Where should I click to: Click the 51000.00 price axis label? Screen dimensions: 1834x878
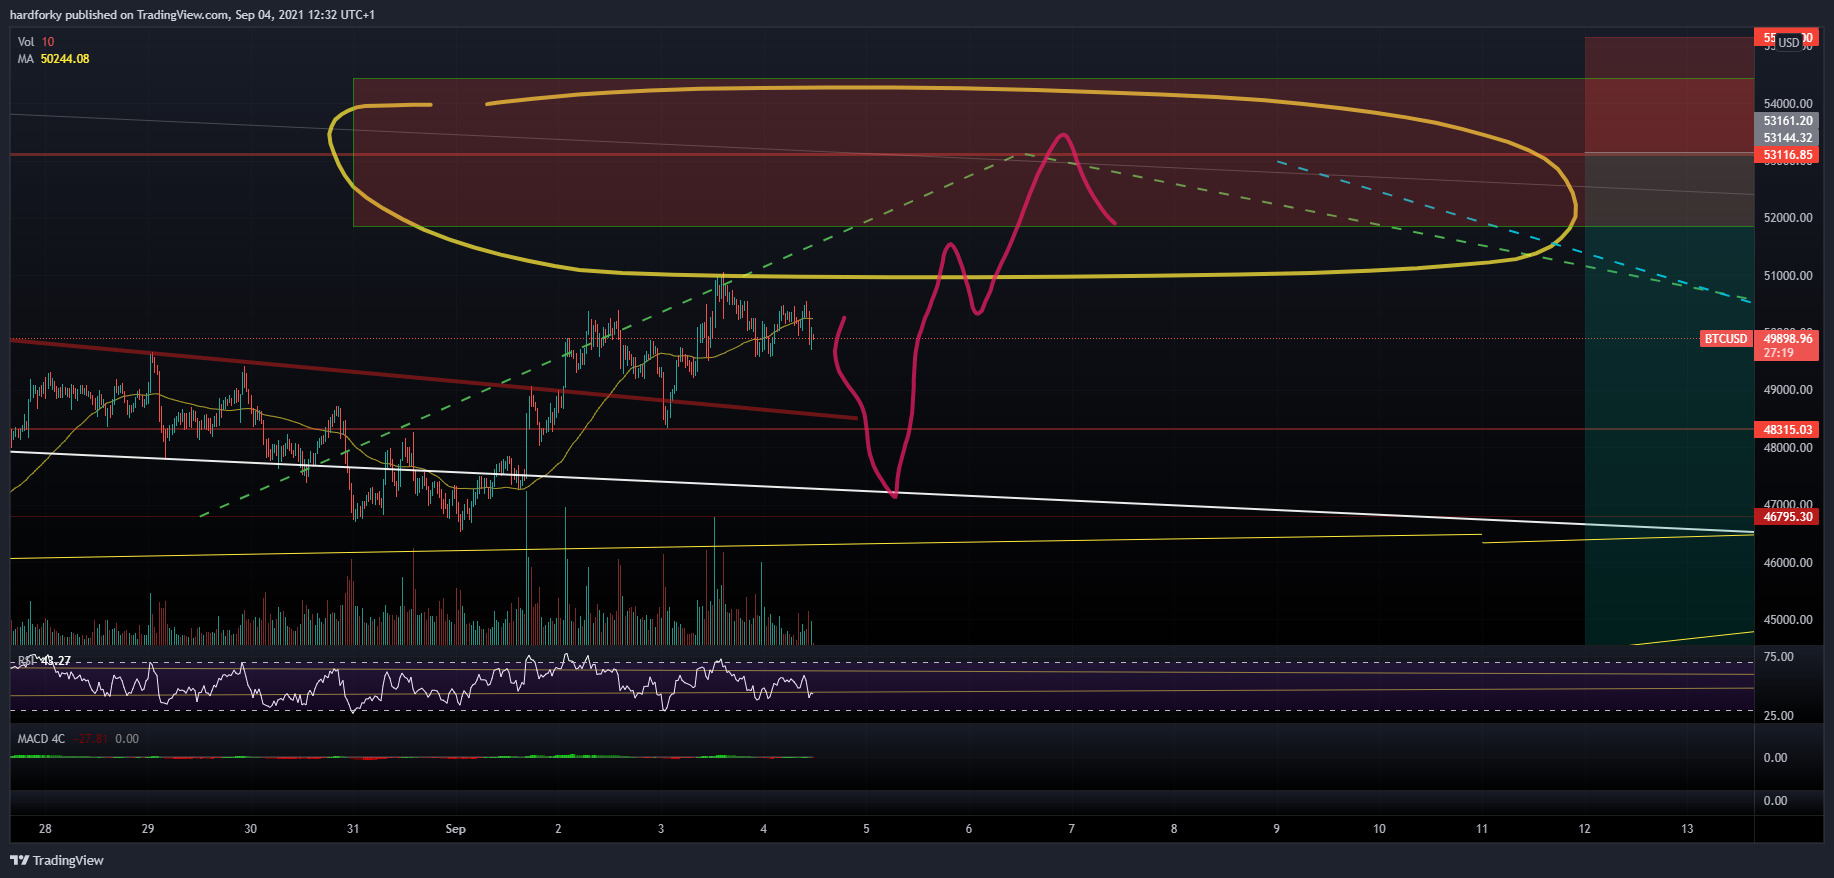[1788, 276]
